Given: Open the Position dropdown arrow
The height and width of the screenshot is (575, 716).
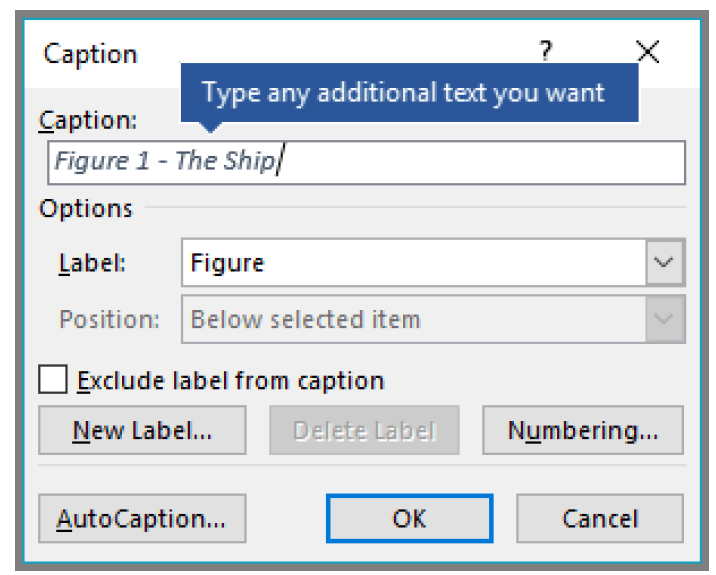Looking at the screenshot, I should (x=664, y=319).
